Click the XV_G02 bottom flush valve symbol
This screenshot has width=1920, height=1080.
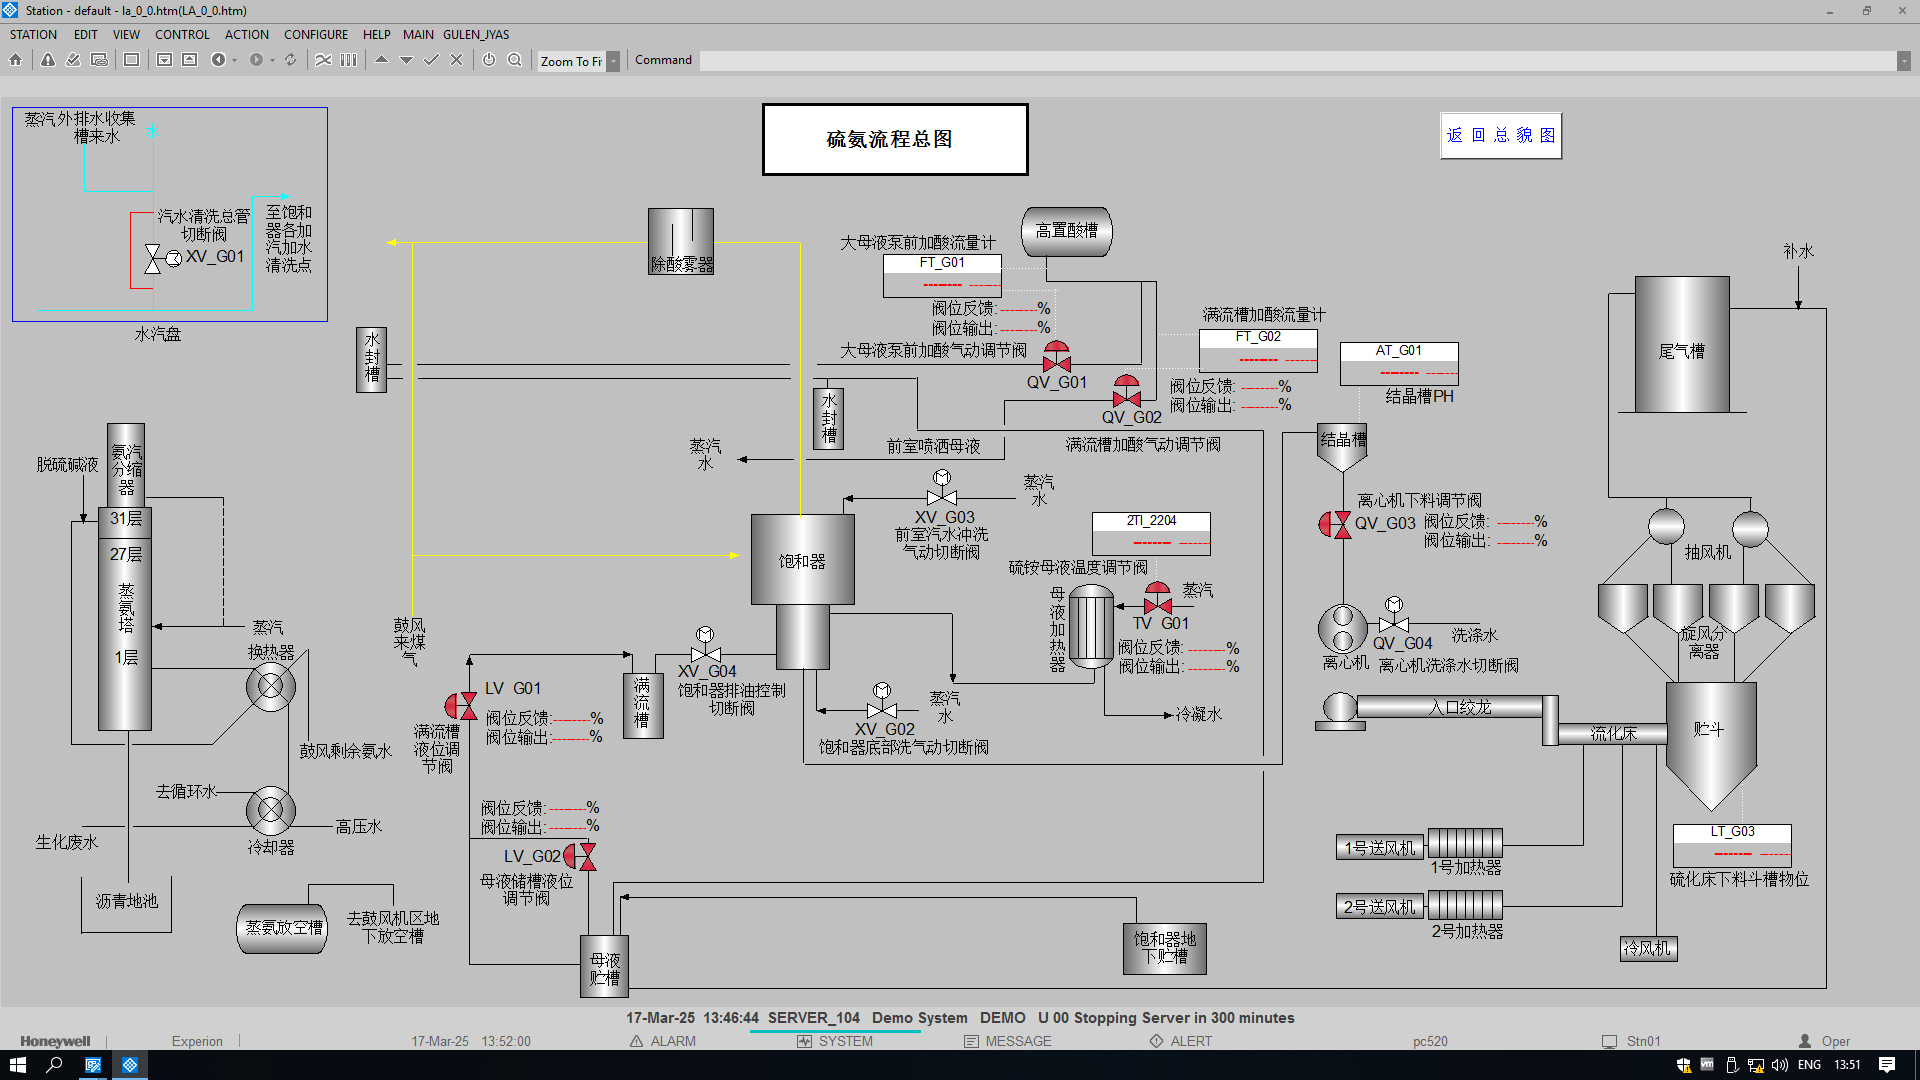point(882,703)
